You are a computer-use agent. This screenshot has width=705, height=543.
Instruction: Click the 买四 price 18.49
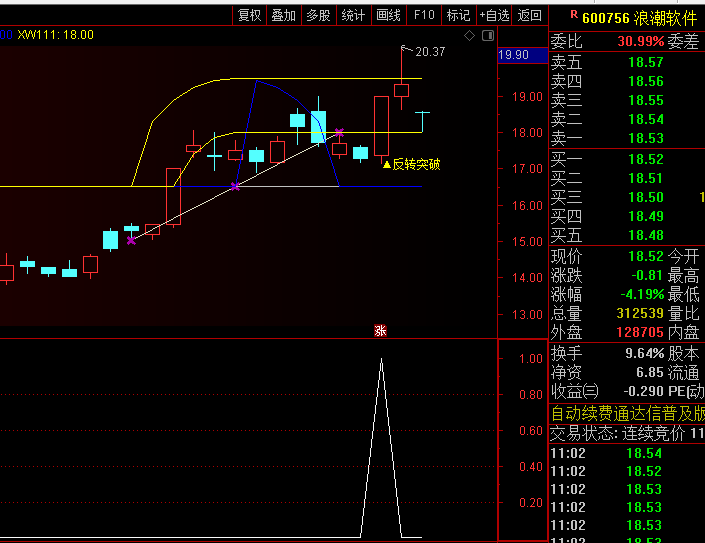coord(646,216)
